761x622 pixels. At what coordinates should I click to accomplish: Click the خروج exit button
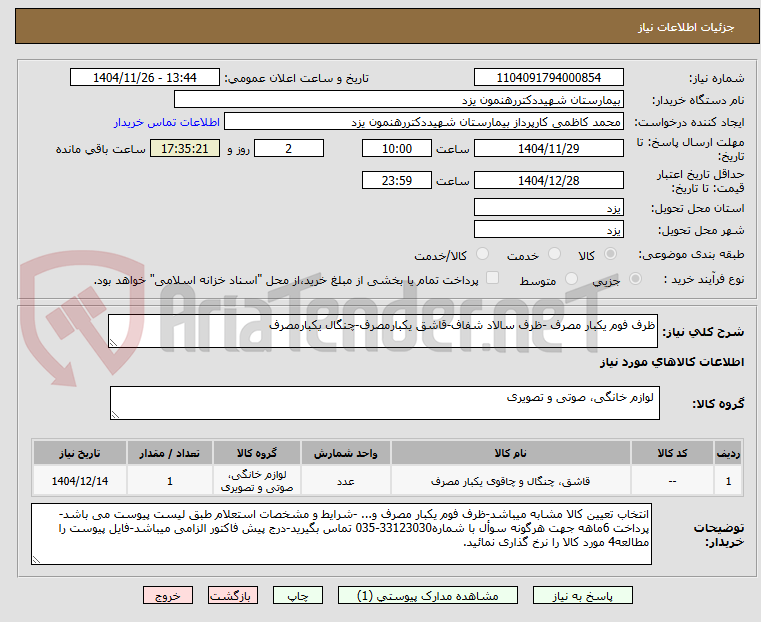[168, 595]
